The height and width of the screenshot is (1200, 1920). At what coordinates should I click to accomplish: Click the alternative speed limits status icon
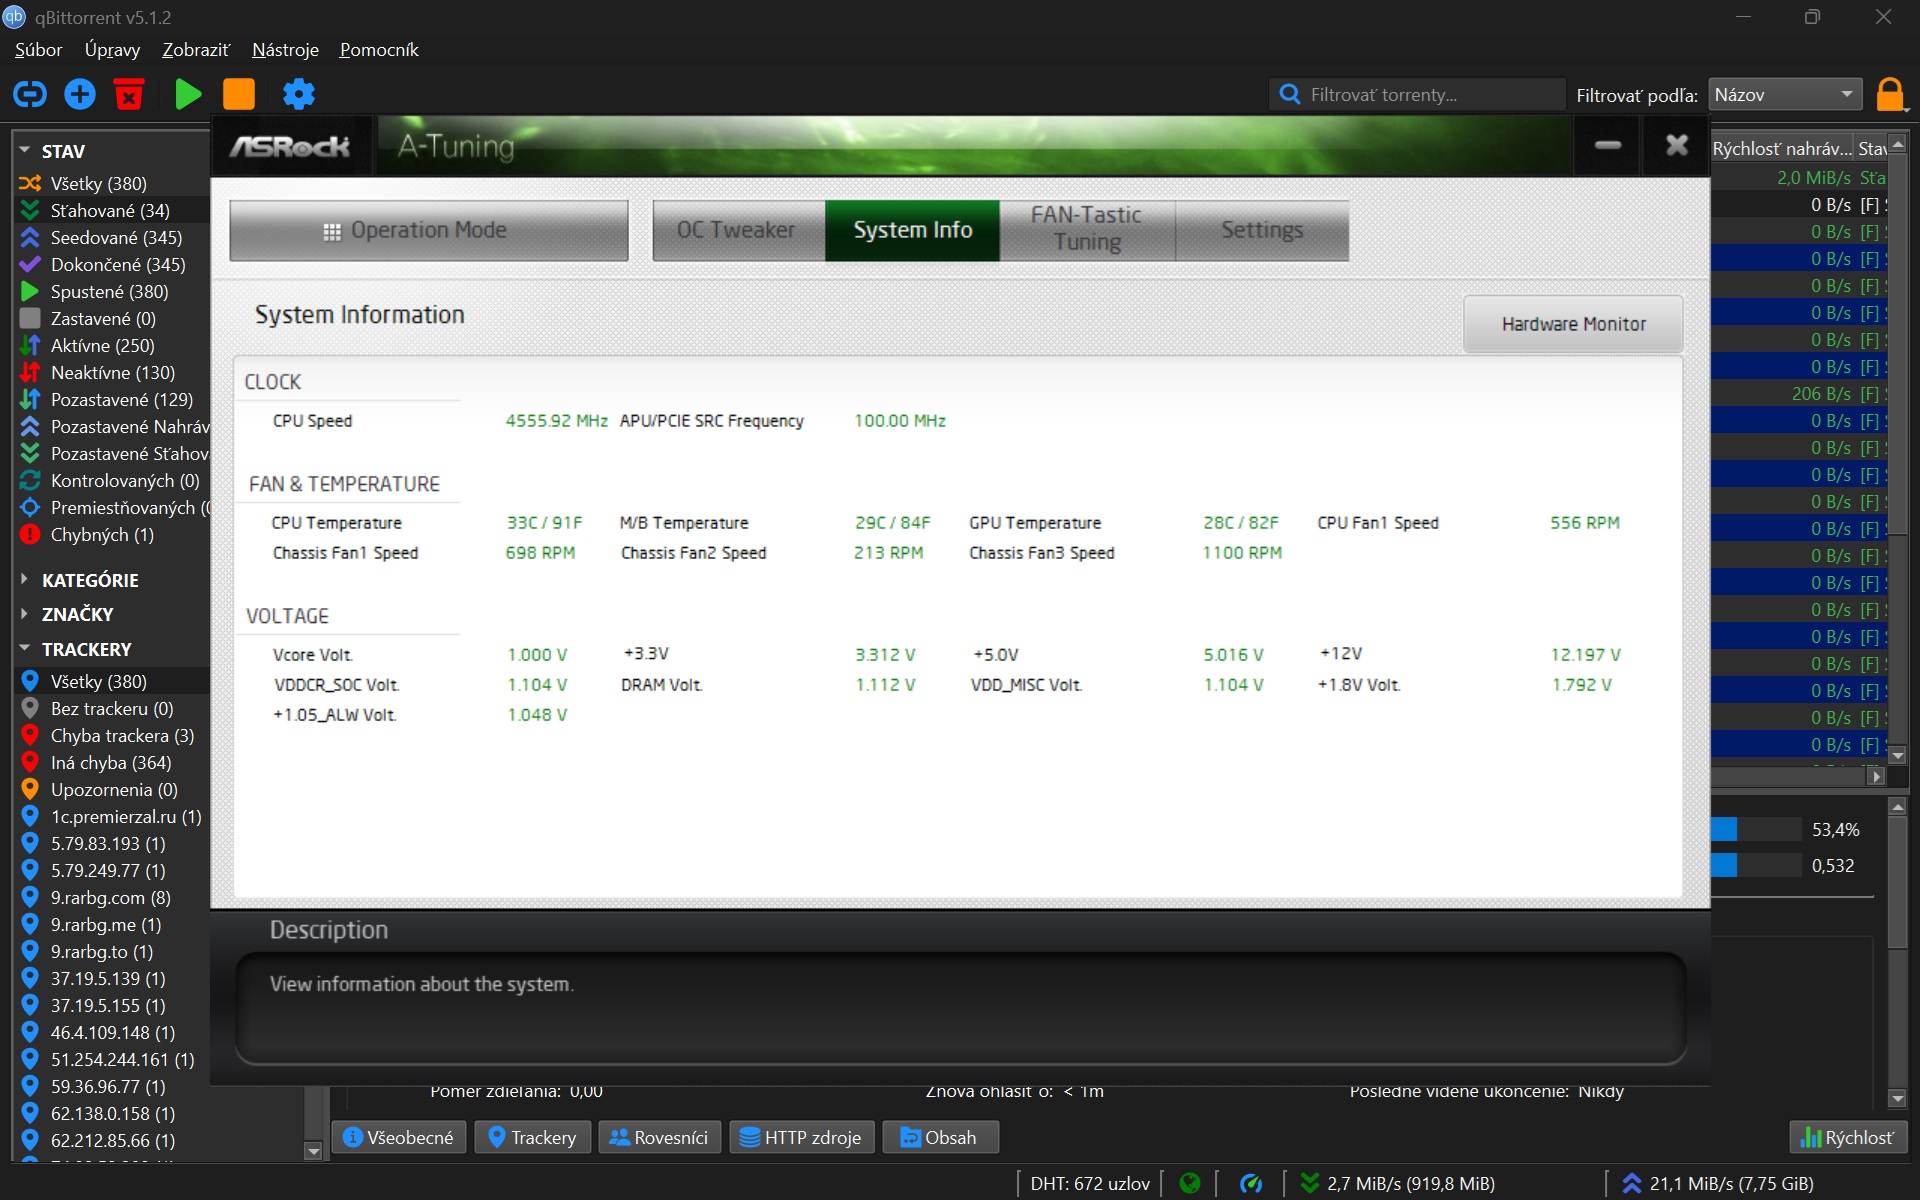coord(1251,1183)
